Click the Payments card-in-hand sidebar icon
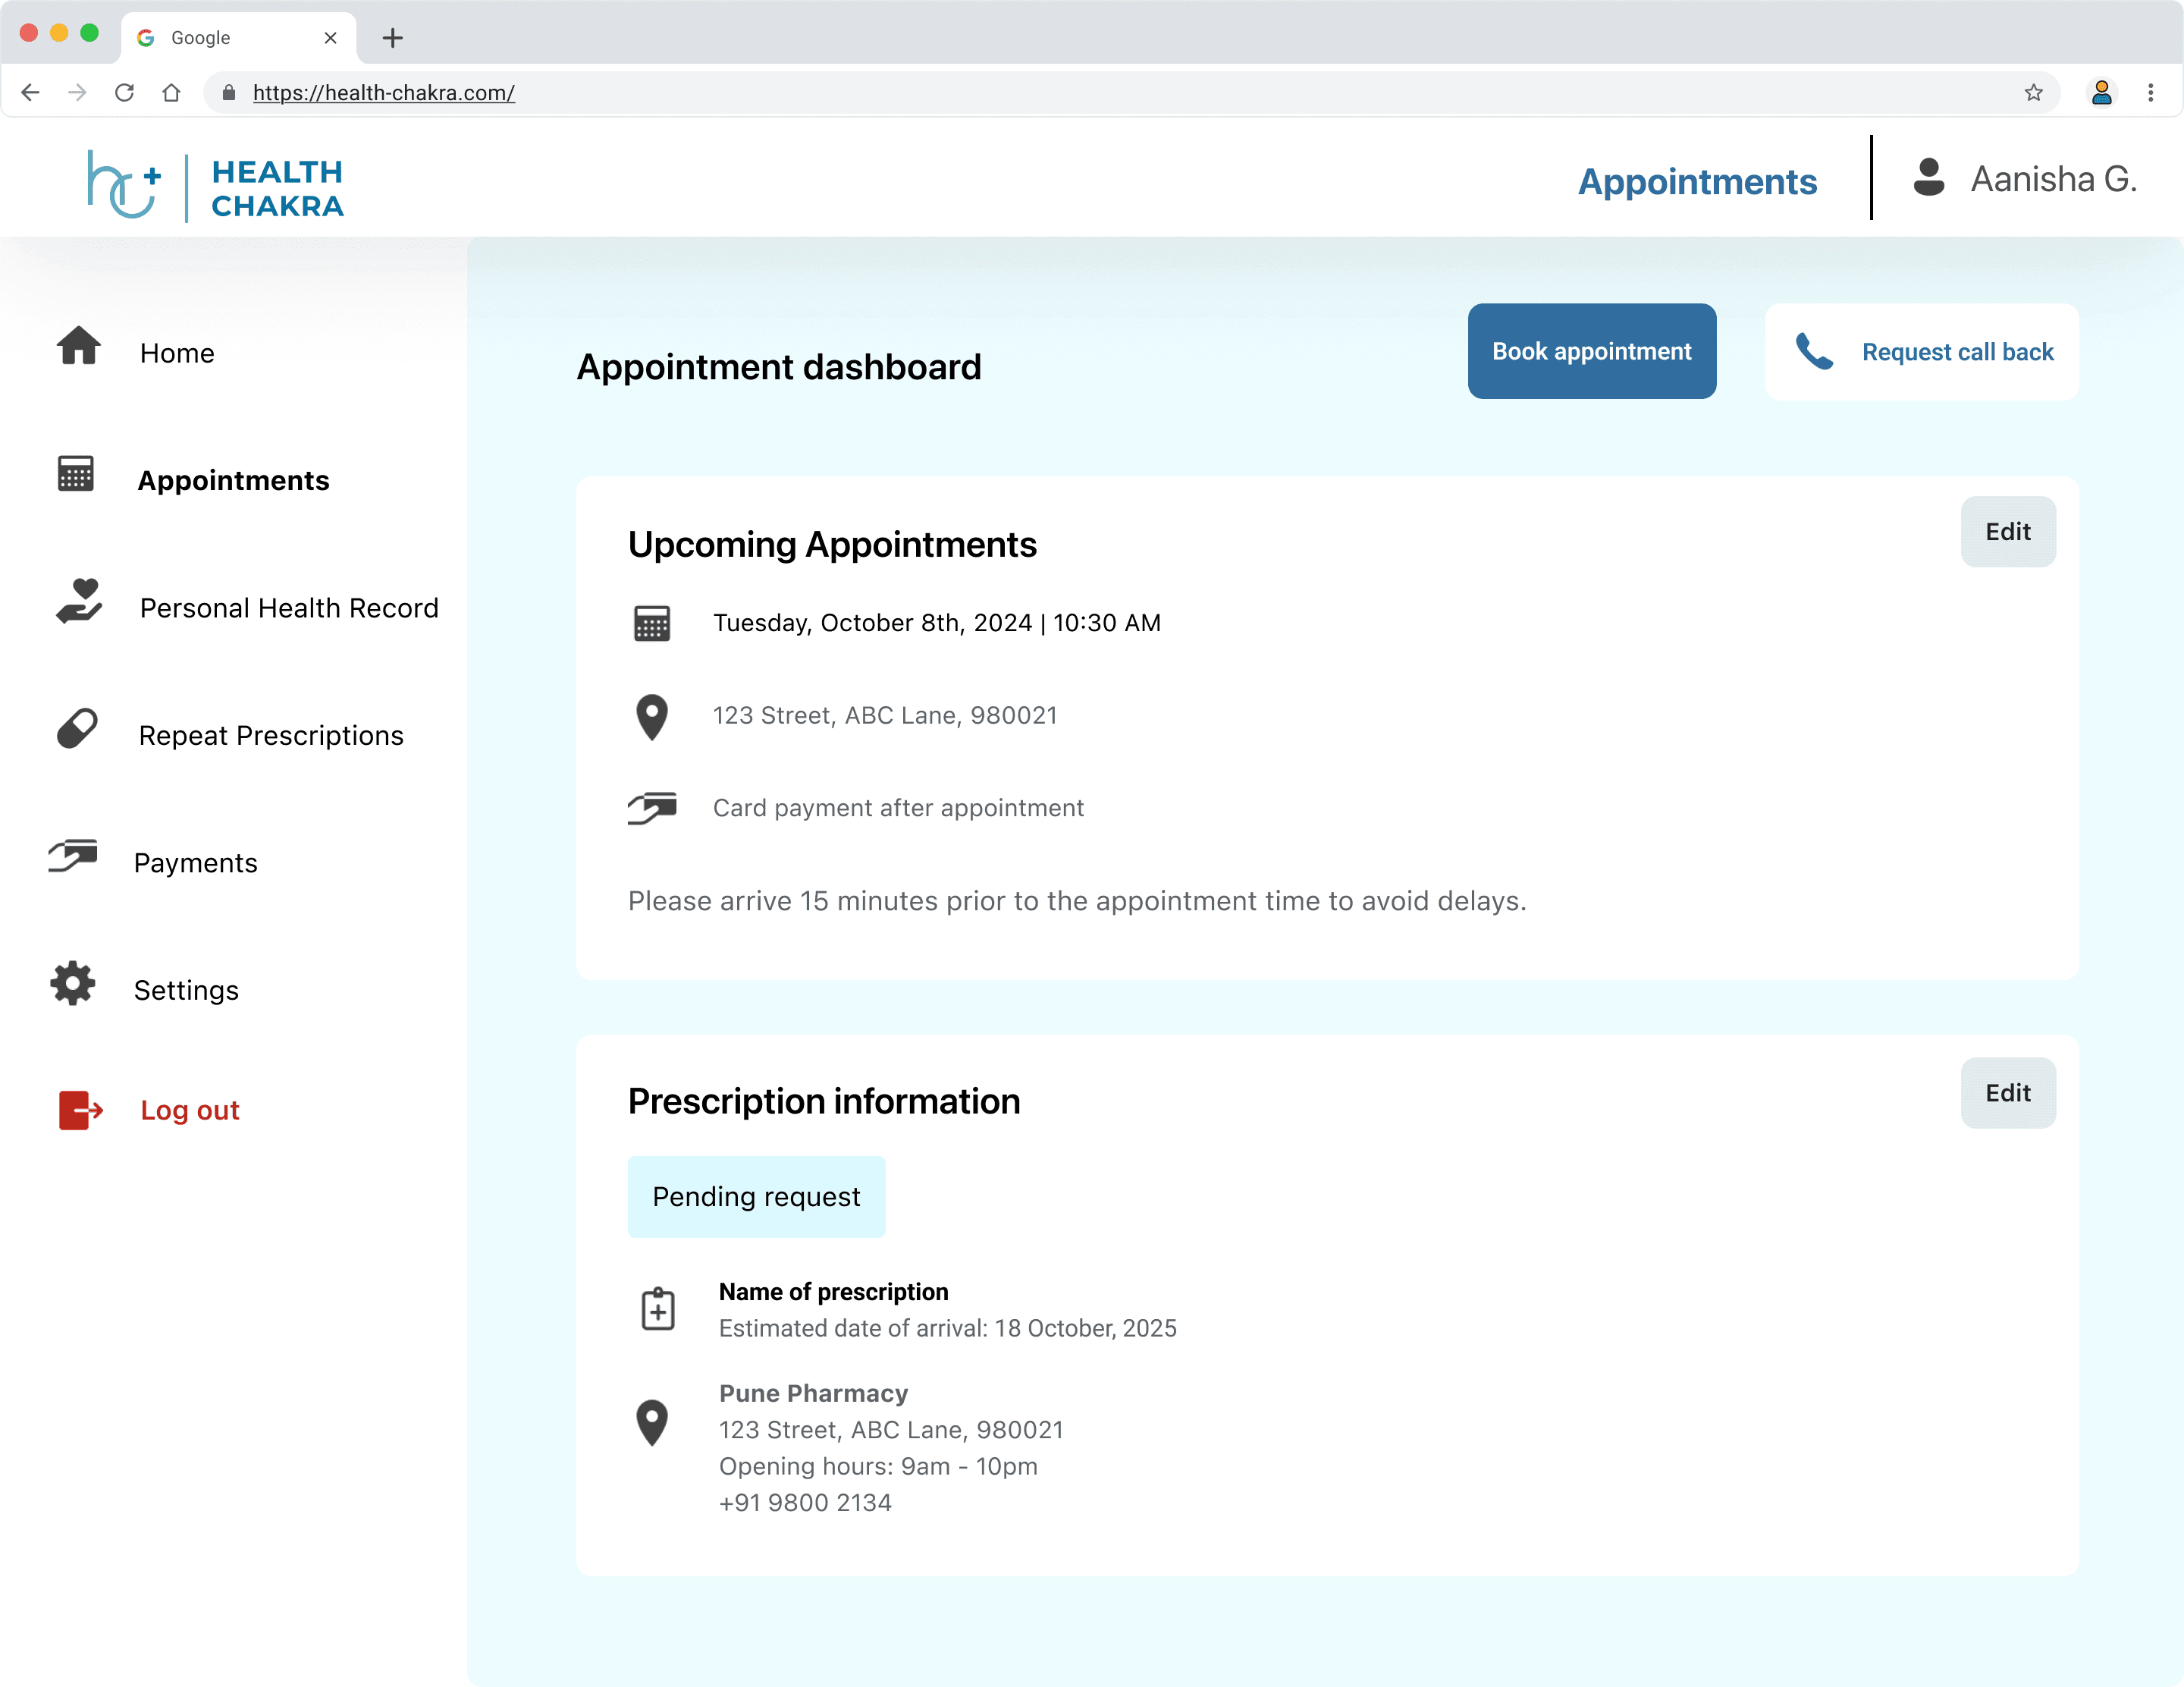2184x1687 pixels. click(x=73, y=856)
